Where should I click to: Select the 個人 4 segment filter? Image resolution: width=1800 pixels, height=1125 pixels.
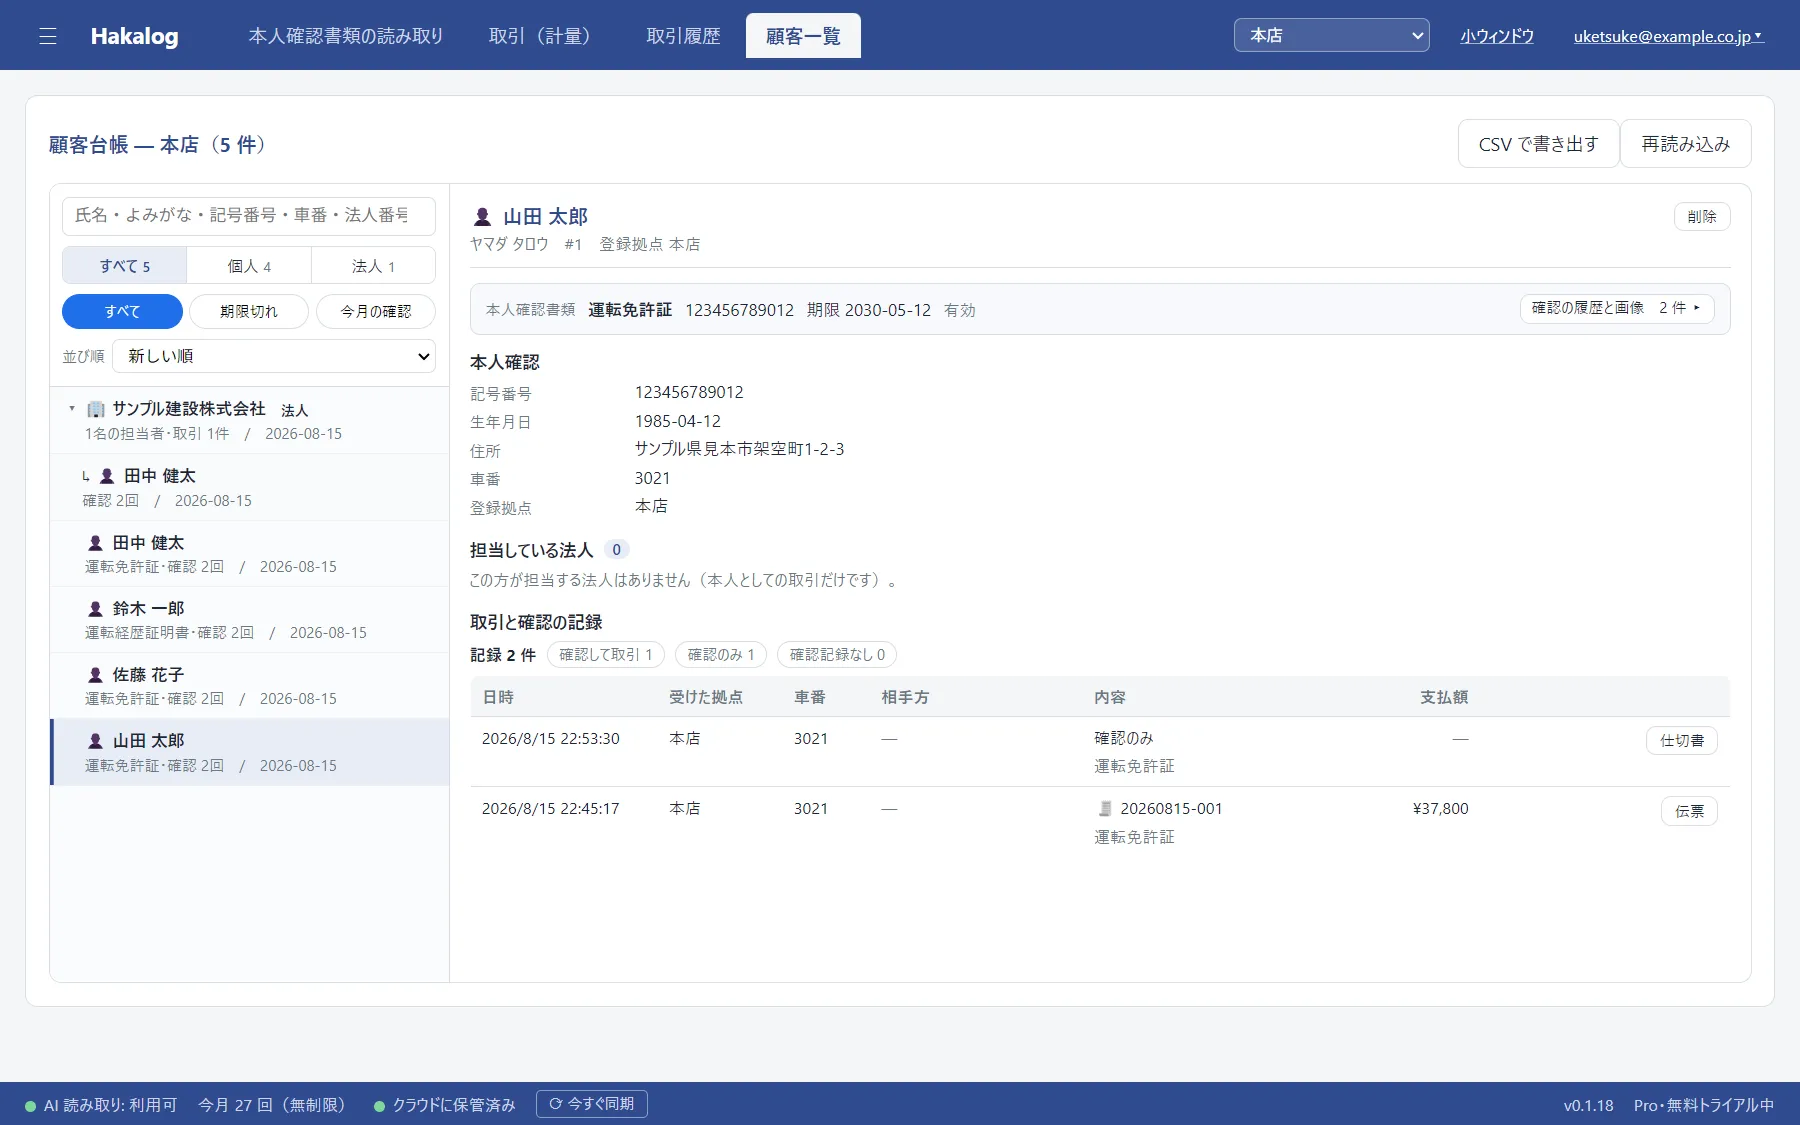pyautogui.click(x=249, y=266)
